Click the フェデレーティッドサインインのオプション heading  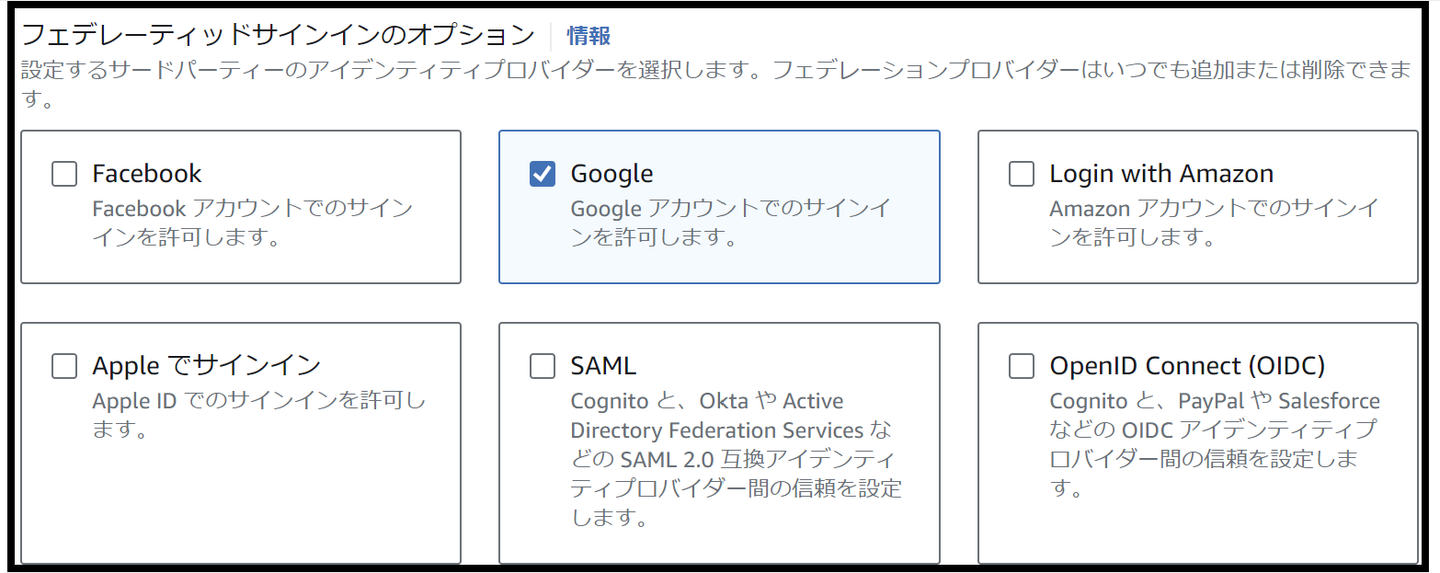click(x=278, y=36)
